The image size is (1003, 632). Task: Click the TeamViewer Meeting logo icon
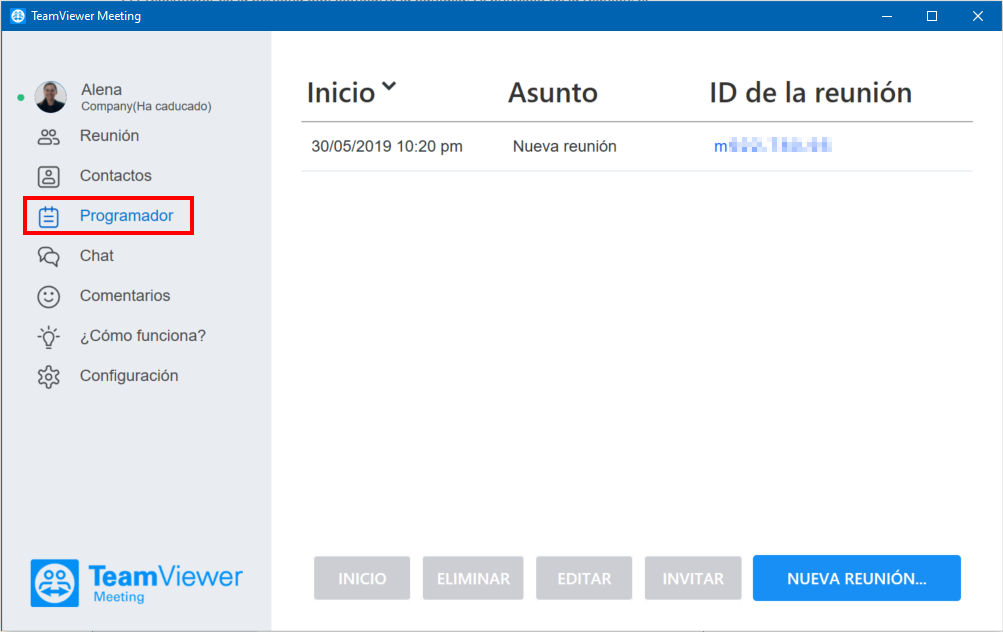pyautogui.click(x=55, y=583)
